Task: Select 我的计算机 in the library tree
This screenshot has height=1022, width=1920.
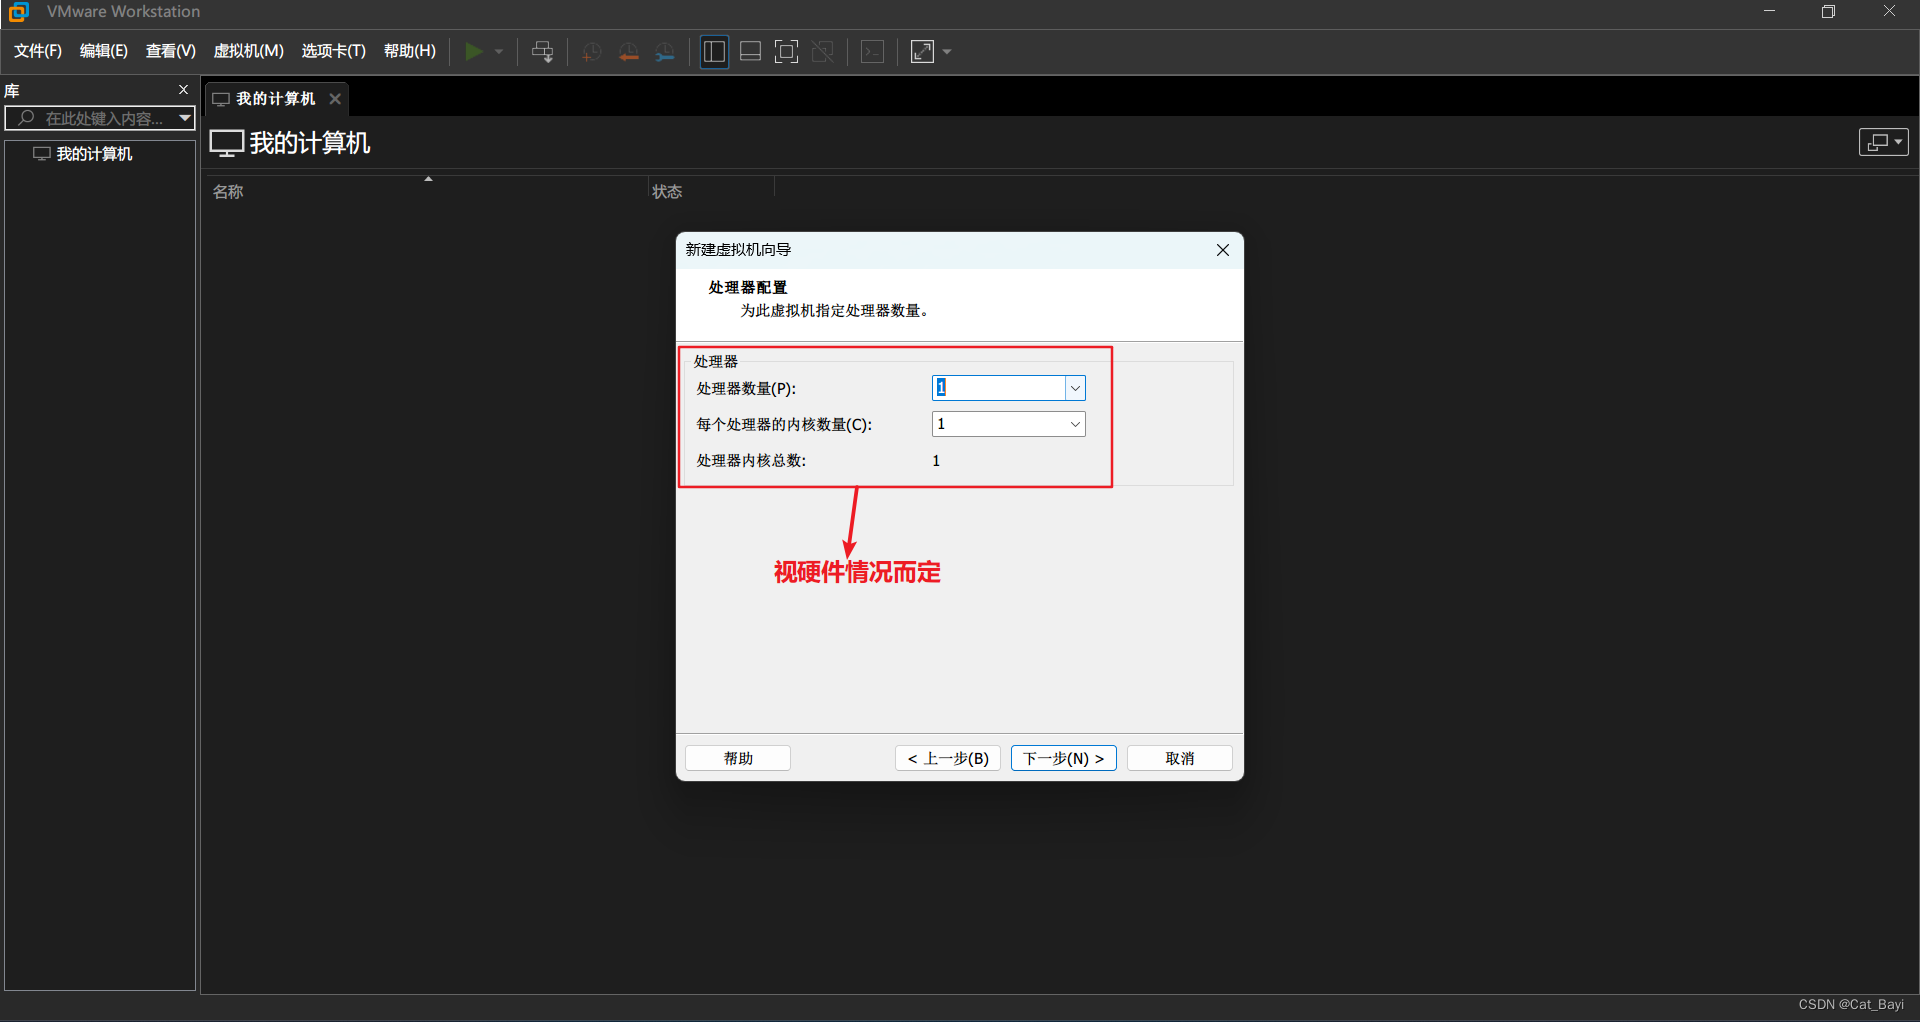Action: [94, 154]
